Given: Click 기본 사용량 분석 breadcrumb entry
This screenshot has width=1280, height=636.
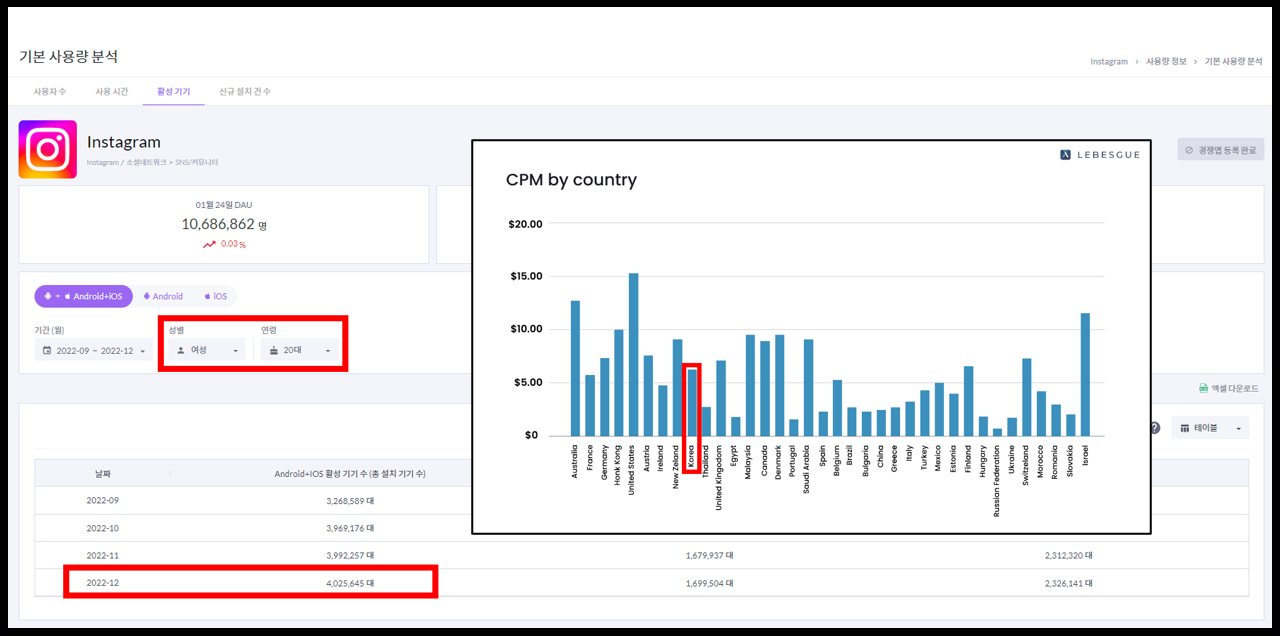Looking at the screenshot, I should 1234,62.
